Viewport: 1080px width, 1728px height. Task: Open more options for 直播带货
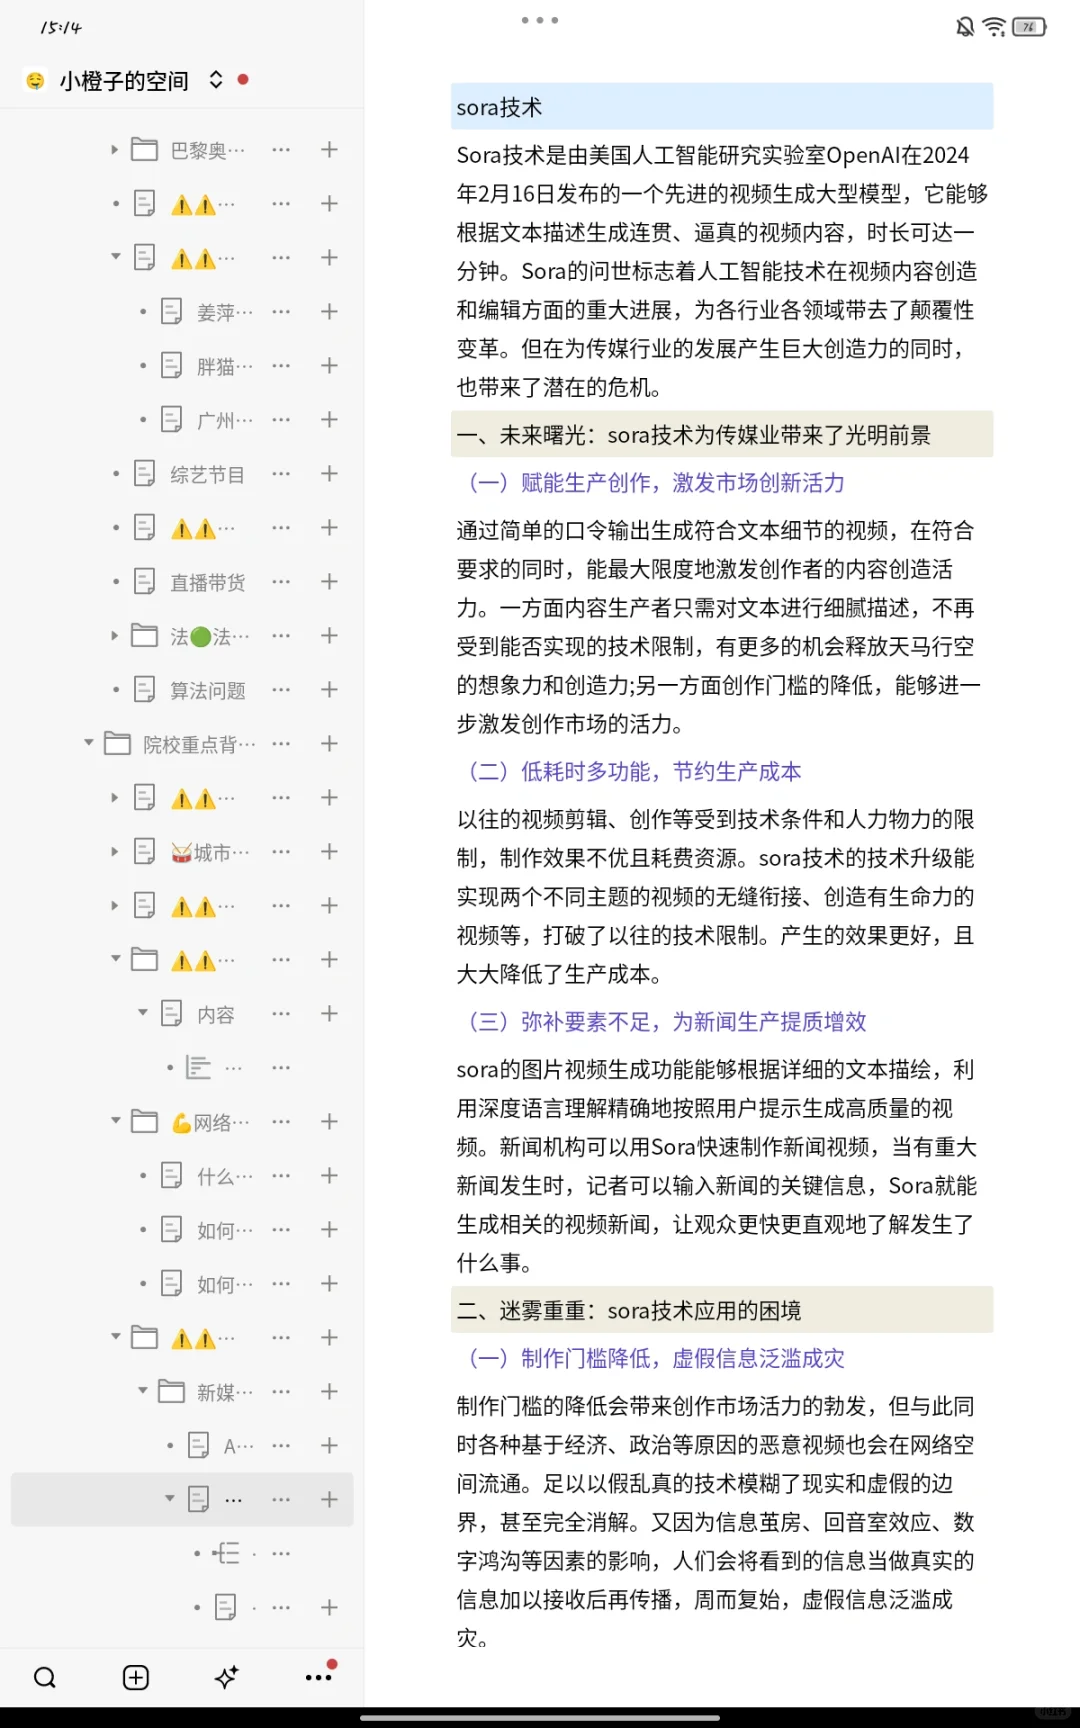click(x=281, y=582)
